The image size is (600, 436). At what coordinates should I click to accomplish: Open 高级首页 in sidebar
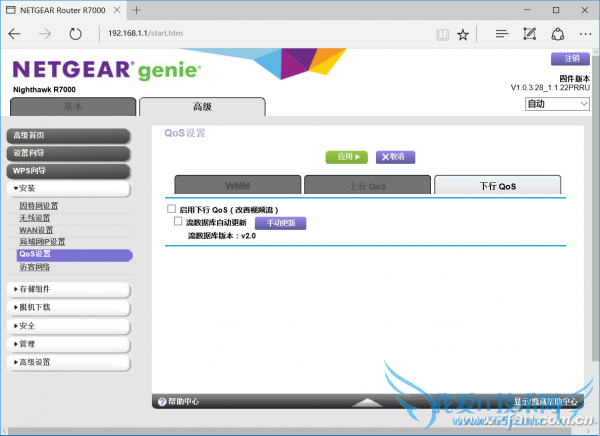68,136
